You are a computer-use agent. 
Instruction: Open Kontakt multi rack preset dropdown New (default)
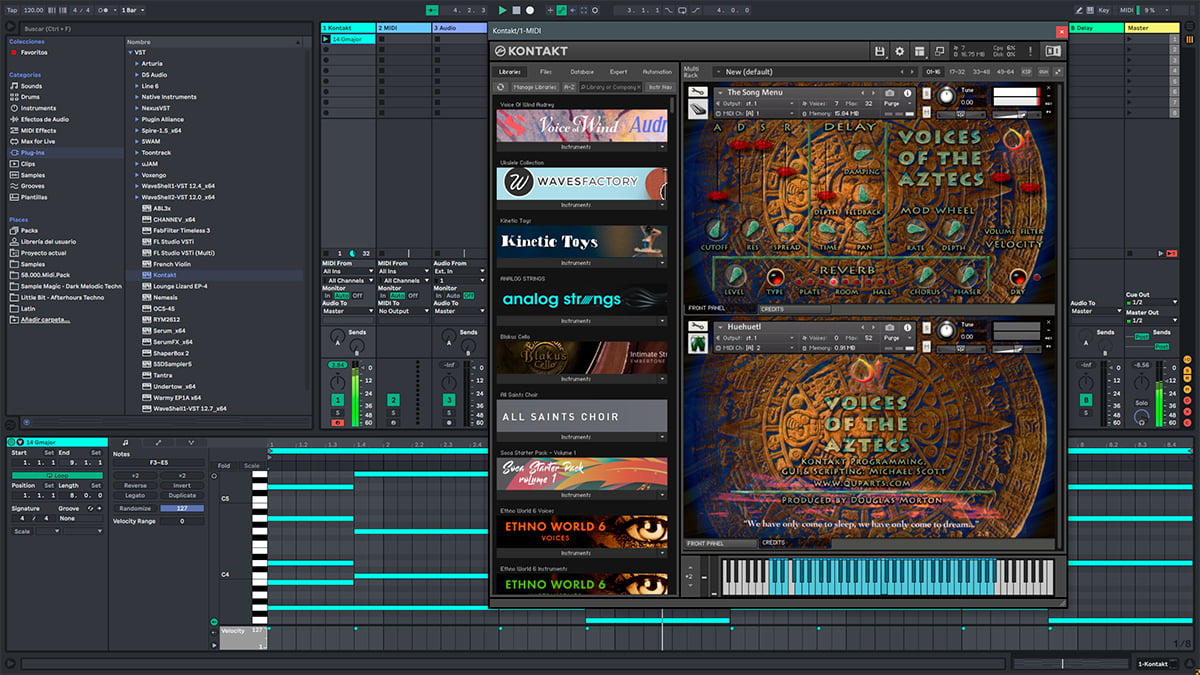814,72
